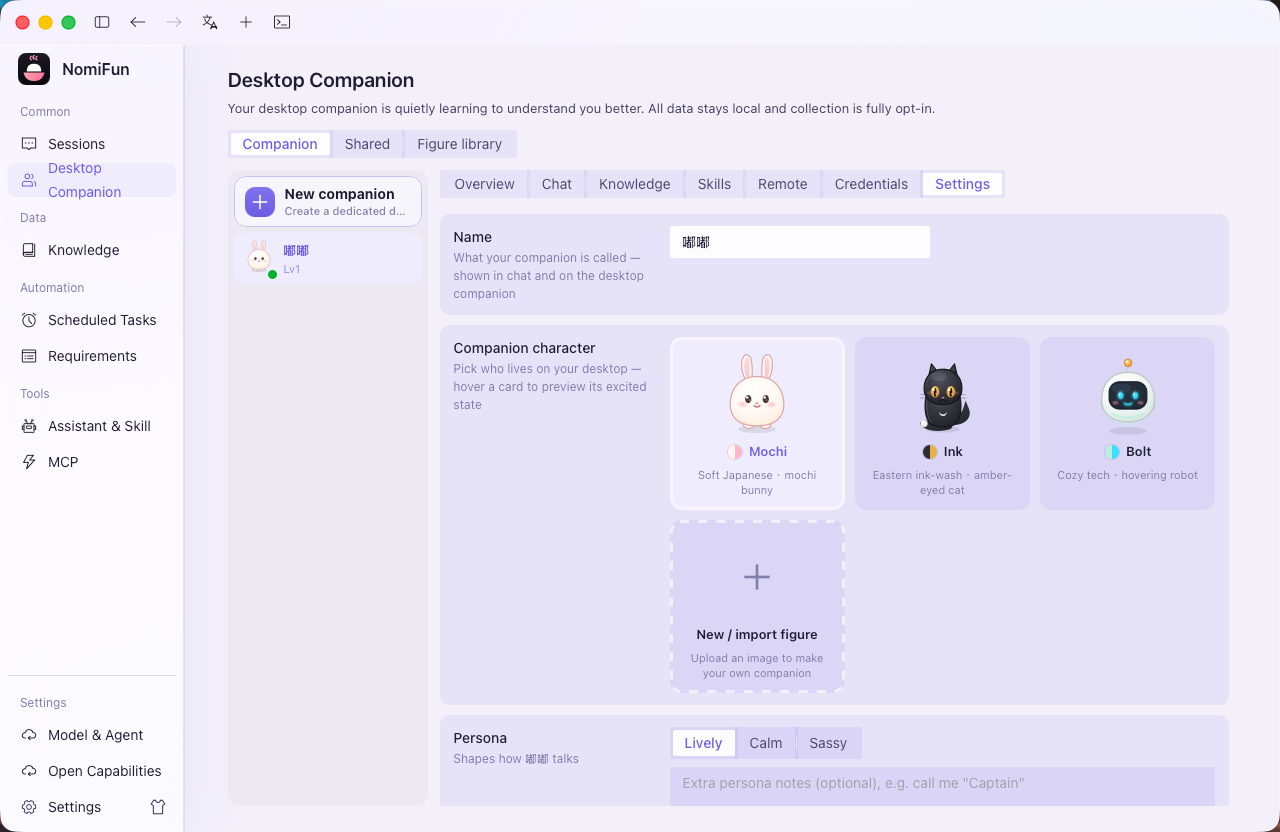This screenshot has height=832, width=1280.
Task: Select the Ink cat character card
Action: point(942,423)
